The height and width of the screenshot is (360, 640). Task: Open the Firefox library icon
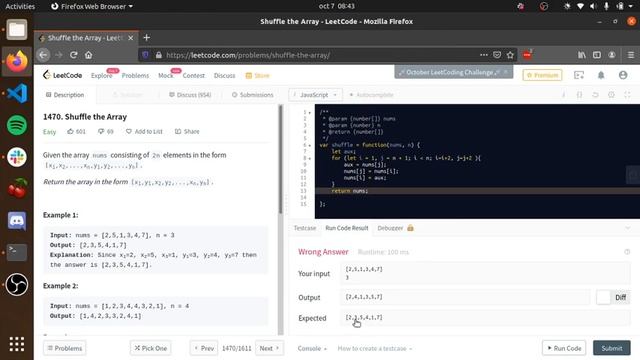coord(582,55)
